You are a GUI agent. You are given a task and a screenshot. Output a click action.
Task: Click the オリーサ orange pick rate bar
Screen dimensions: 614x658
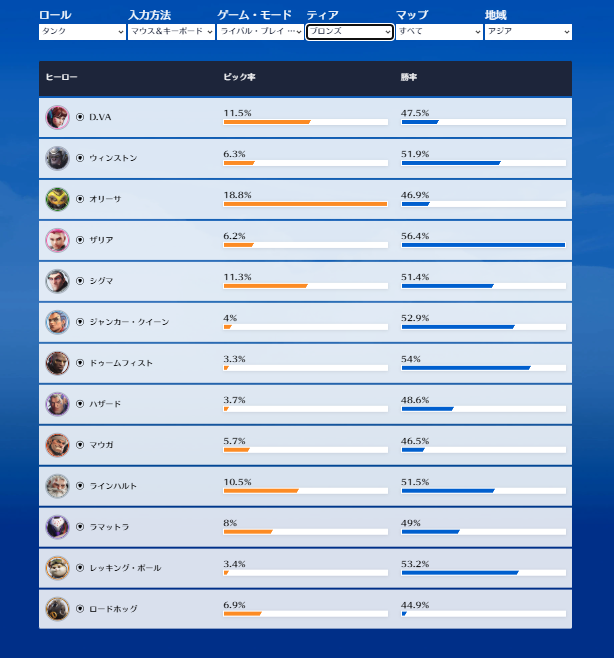click(x=305, y=204)
